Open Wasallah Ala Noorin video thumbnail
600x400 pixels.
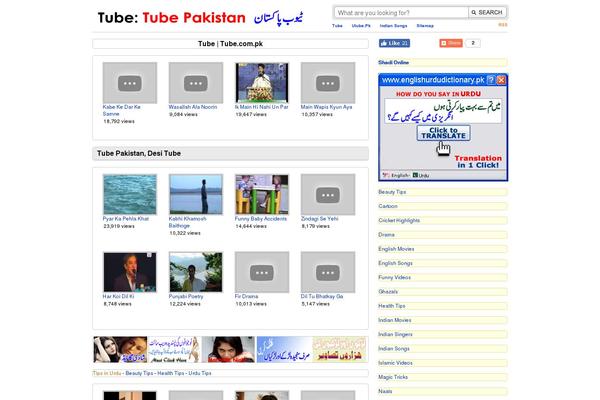196,83
